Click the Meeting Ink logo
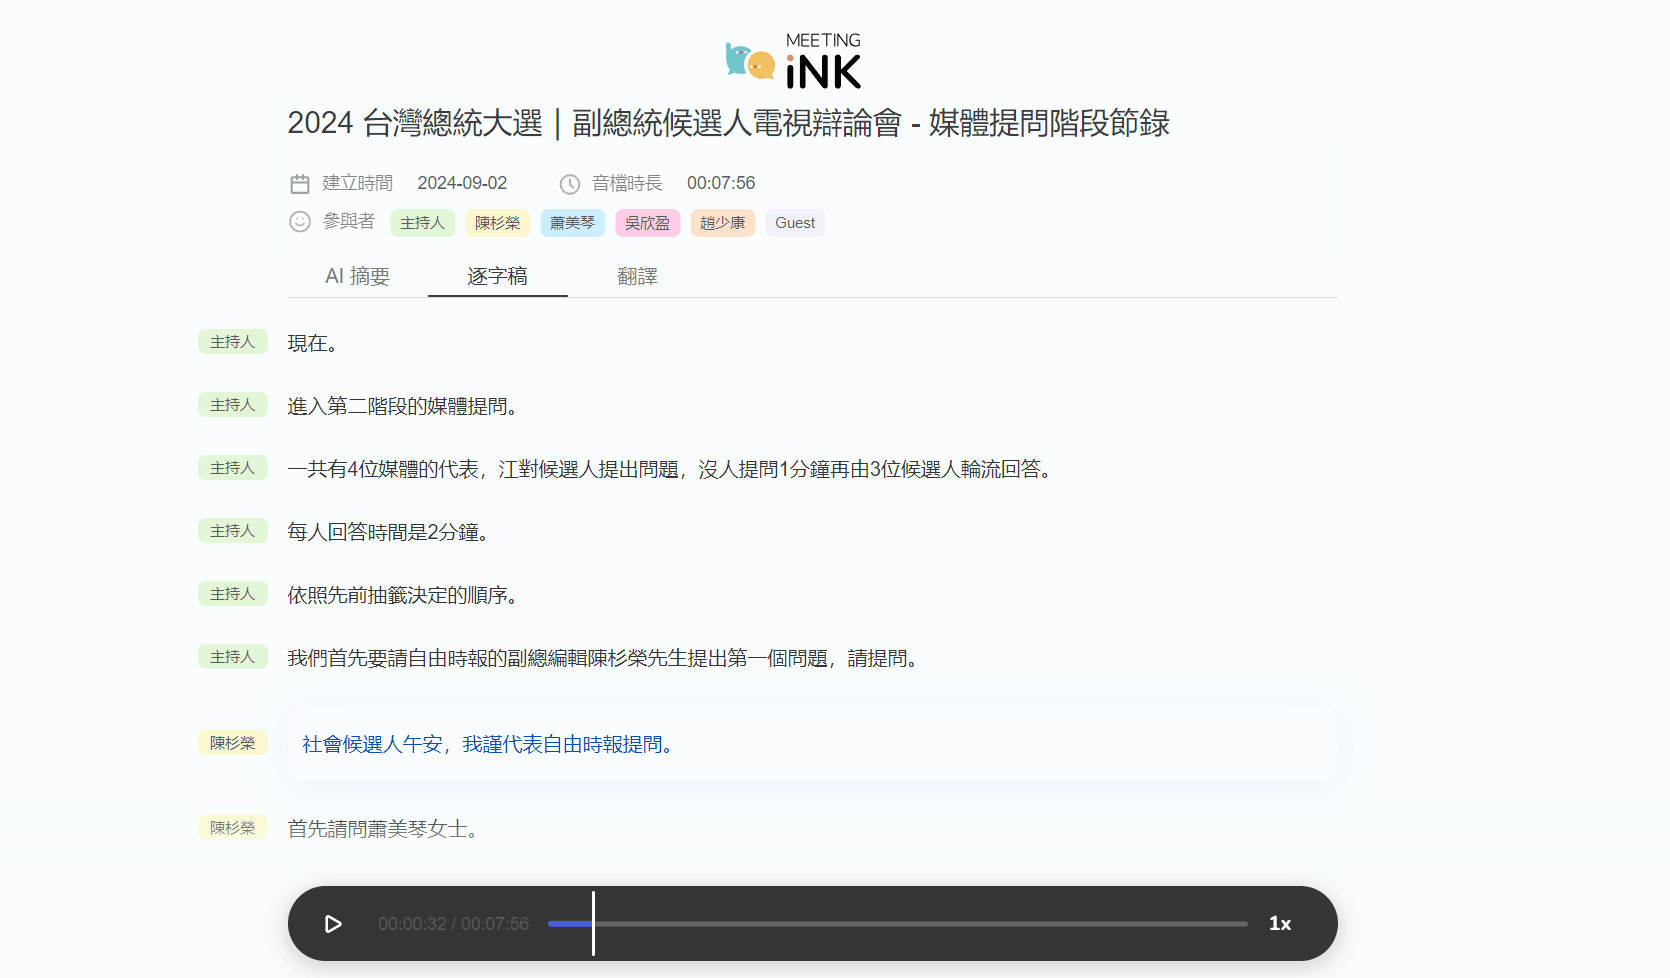The image size is (1670, 978). point(794,61)
